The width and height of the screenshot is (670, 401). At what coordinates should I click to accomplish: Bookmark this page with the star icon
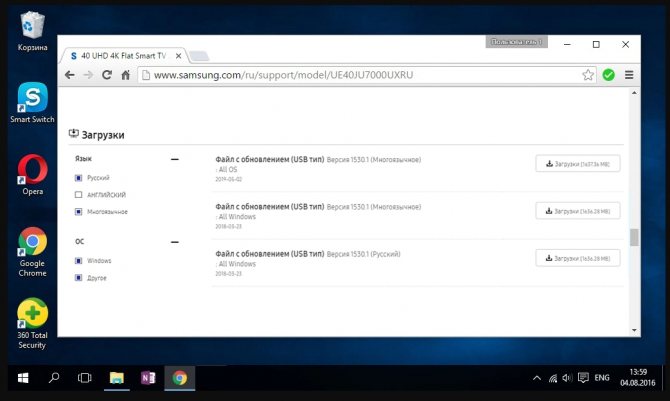click(x=588, y=75)
